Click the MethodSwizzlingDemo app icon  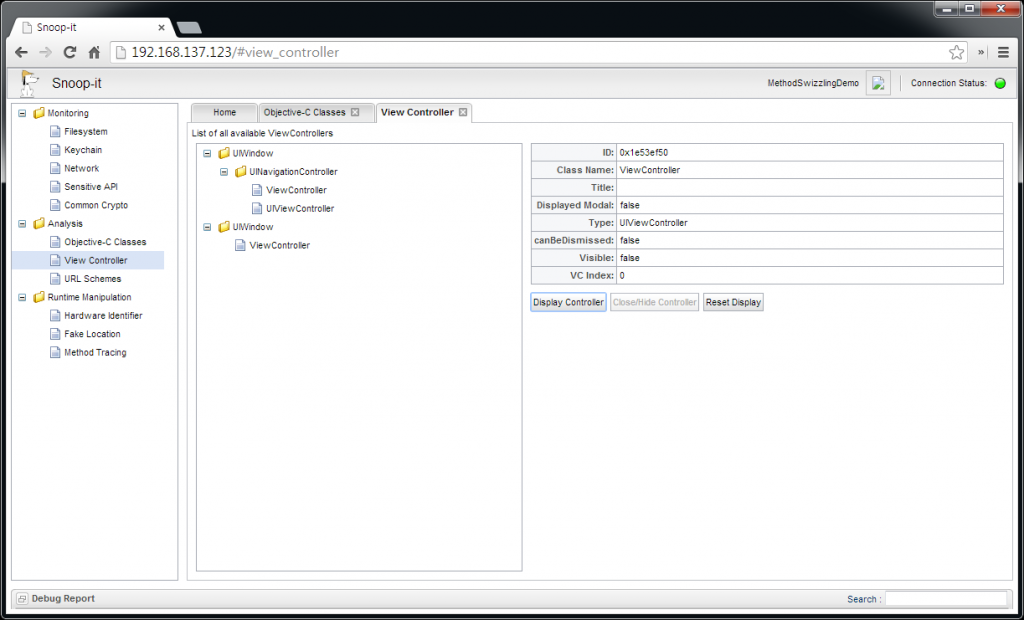tap(878, 84)
